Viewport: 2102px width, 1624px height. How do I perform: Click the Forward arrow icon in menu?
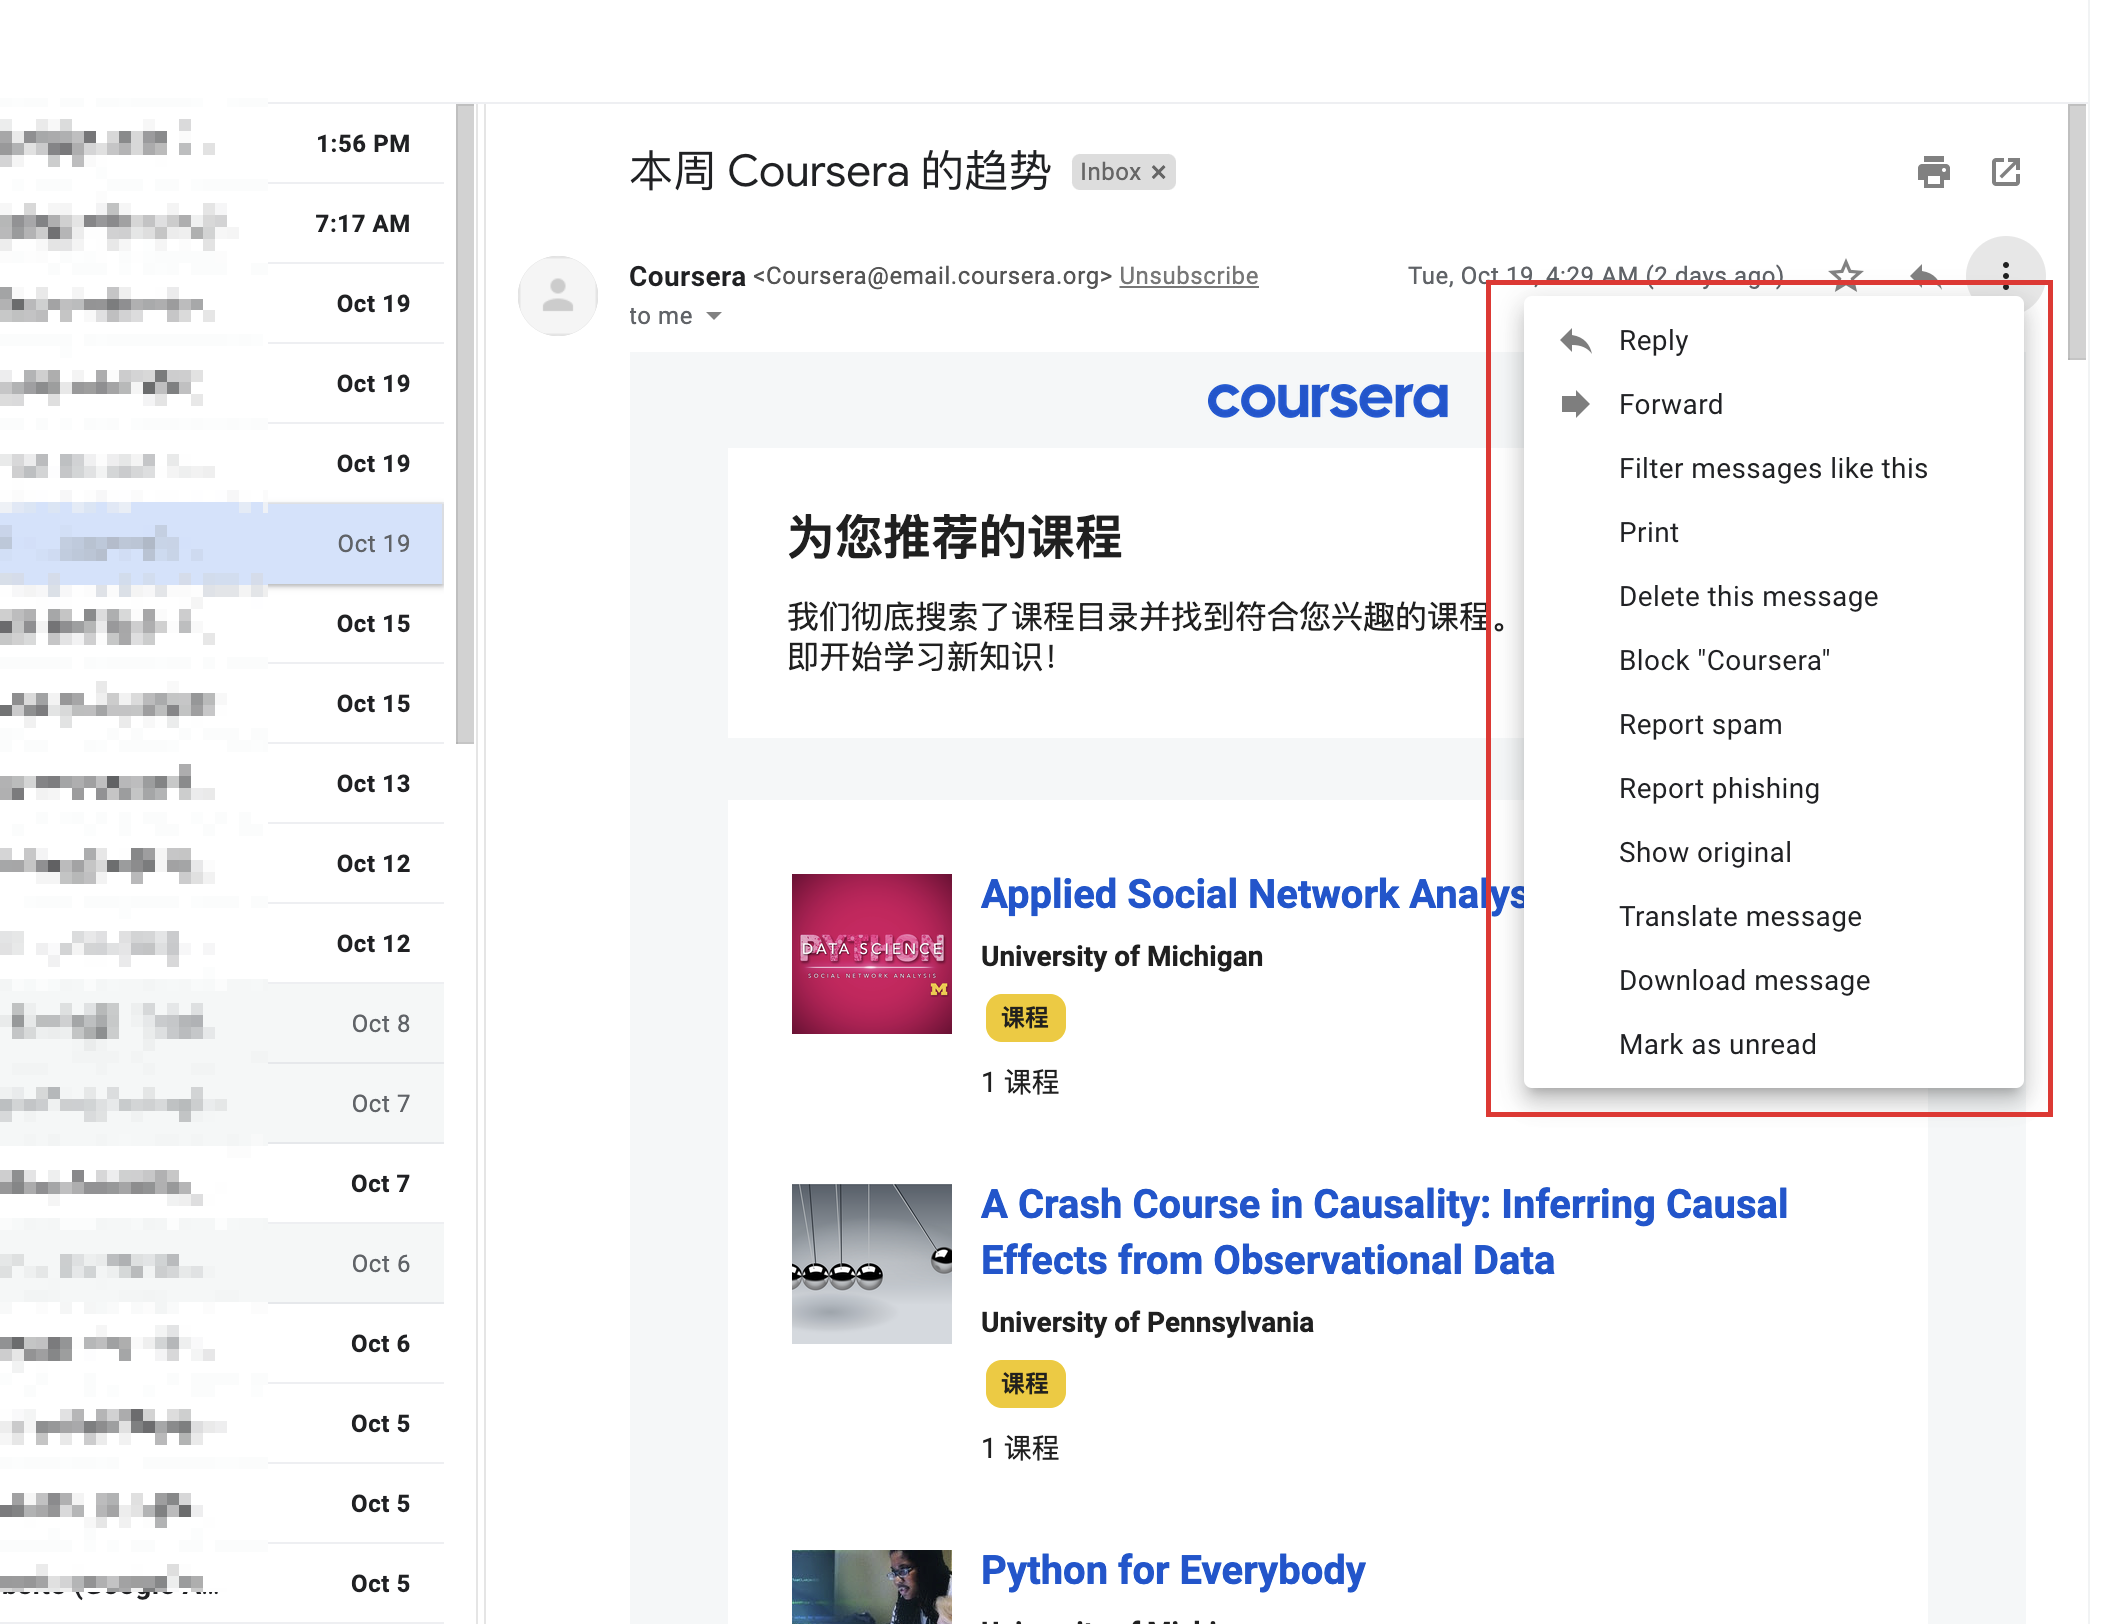1575,405
